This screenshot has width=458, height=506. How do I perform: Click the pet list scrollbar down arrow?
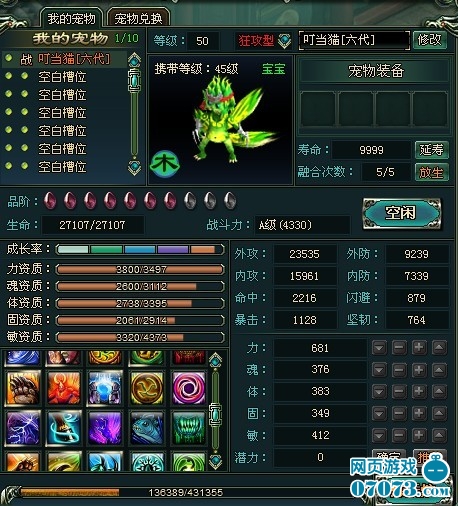[x=134, y=167]
